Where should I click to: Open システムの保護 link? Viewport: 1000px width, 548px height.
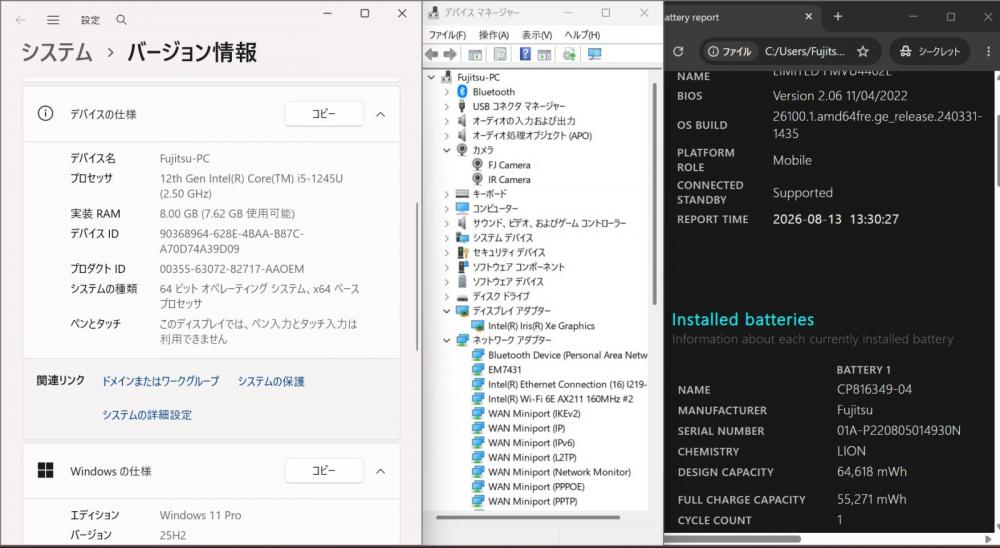271,381
